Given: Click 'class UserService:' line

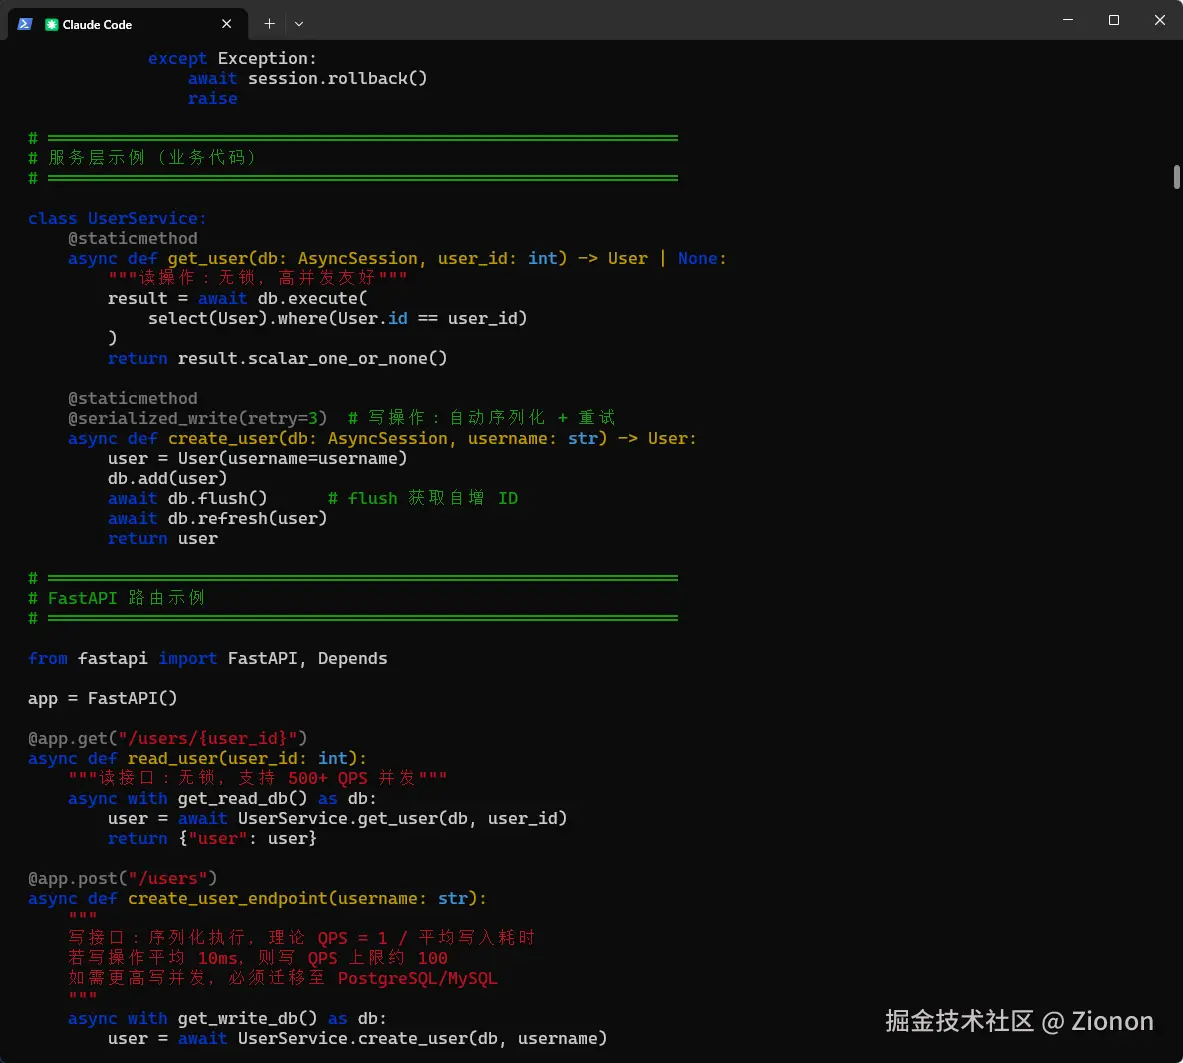Looking at the screenshot, I should tap(117, 218).
